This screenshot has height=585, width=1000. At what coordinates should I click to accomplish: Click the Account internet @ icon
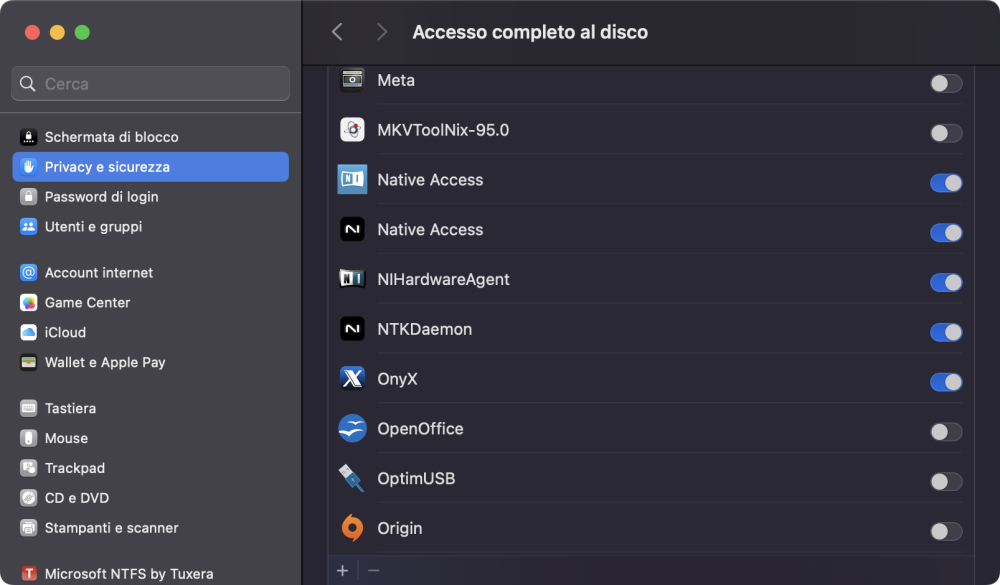pyautogui.click(x=28, y=272)
